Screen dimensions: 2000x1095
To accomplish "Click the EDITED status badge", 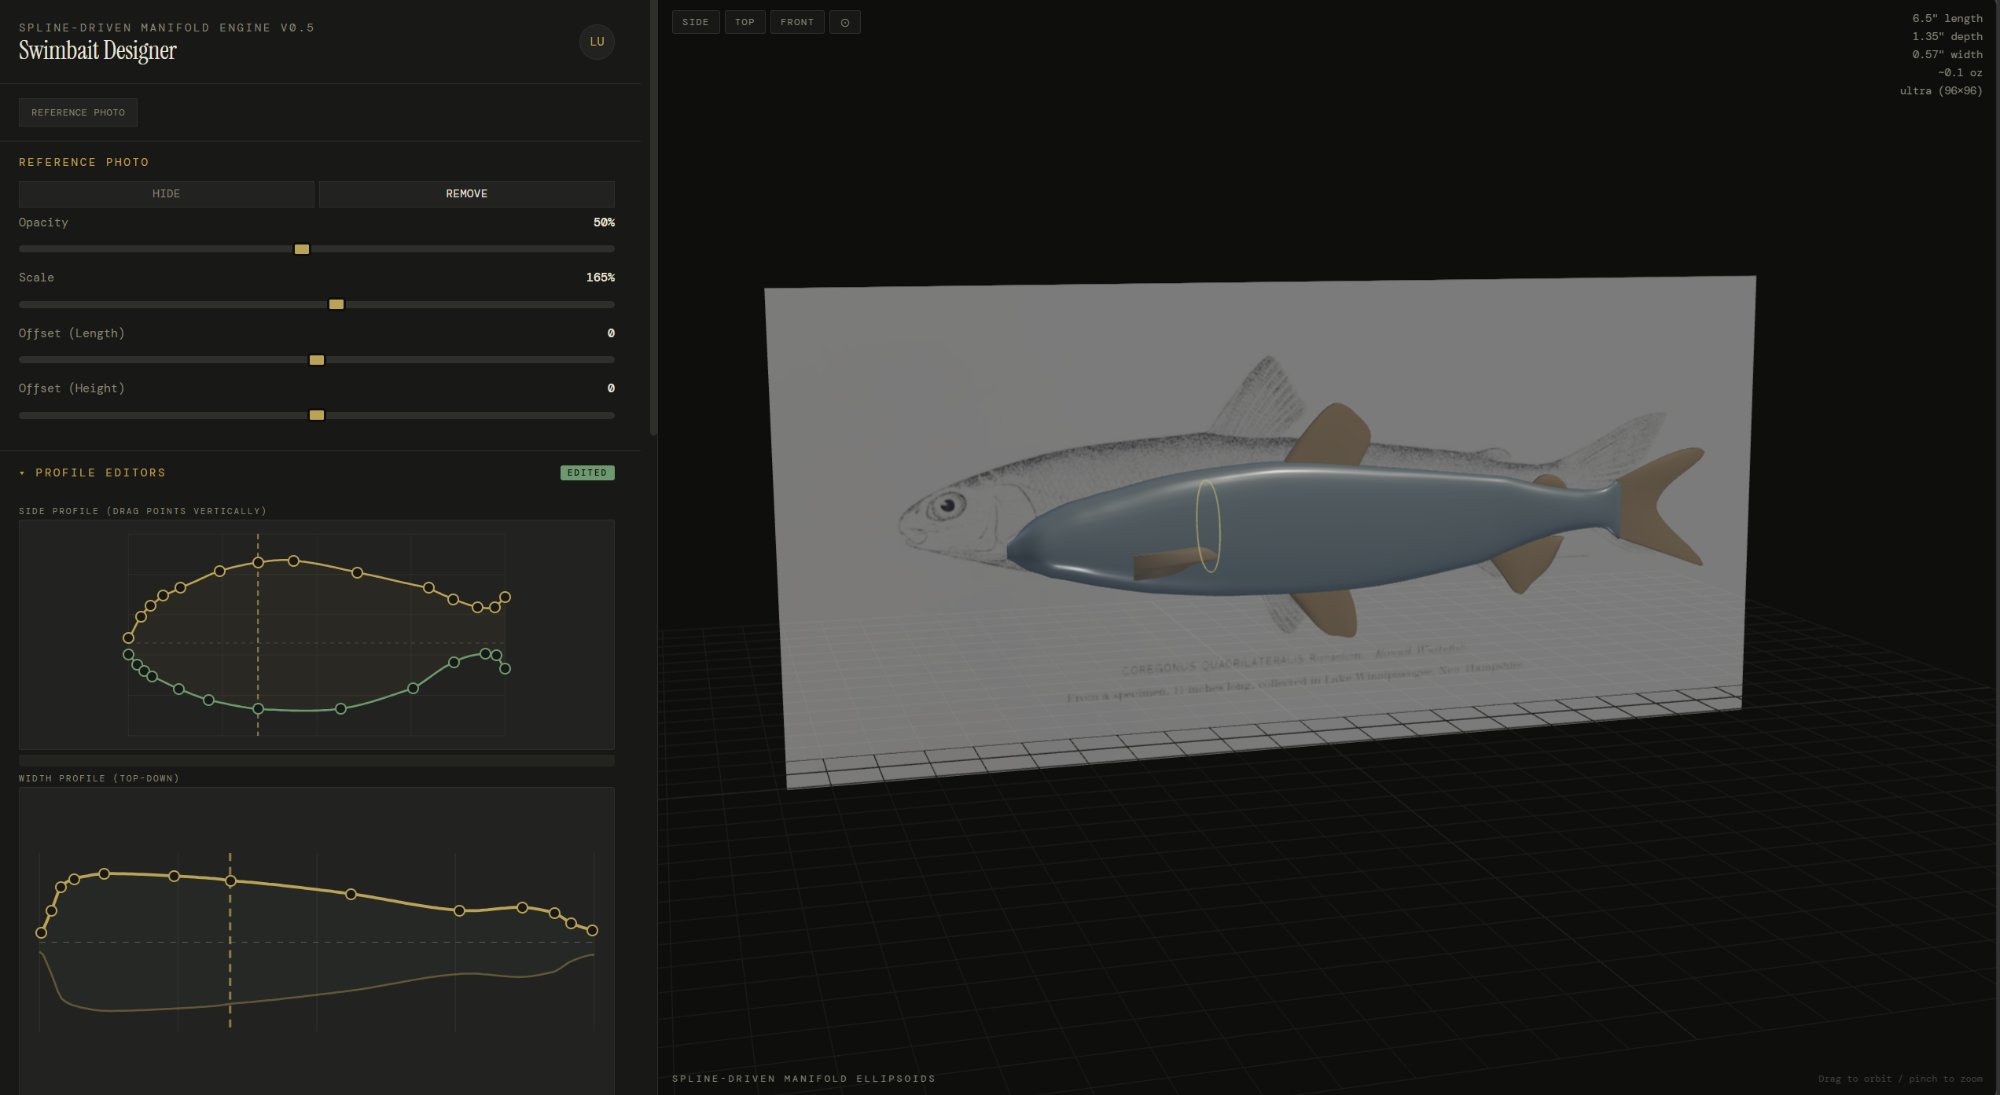I will tap(587, 473).
